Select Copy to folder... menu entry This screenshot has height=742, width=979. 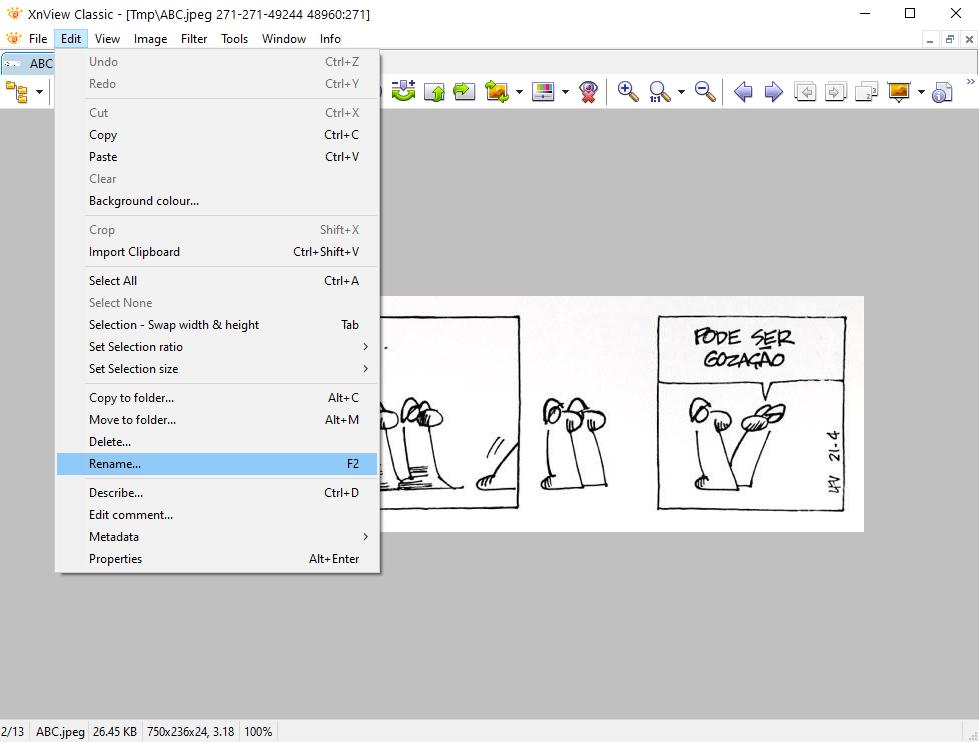131,398
